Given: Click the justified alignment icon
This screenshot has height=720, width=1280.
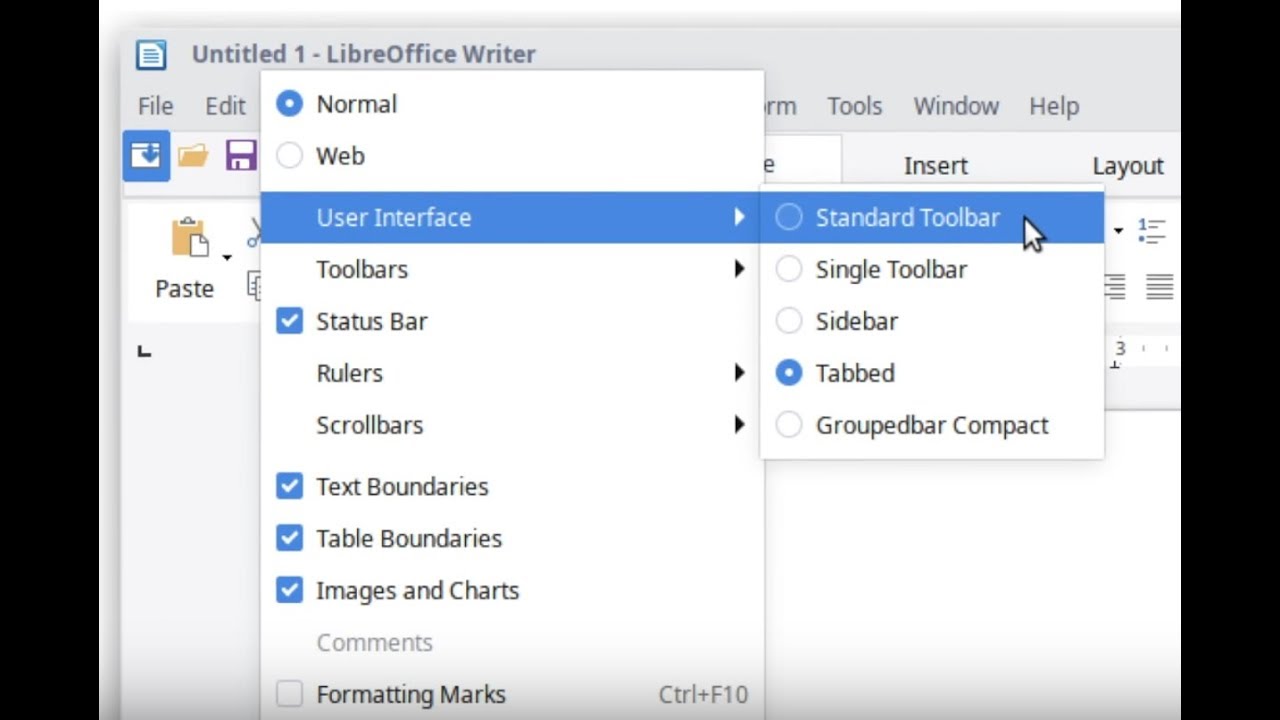Looking at the screenshot, I should [x=1159, y=286].
